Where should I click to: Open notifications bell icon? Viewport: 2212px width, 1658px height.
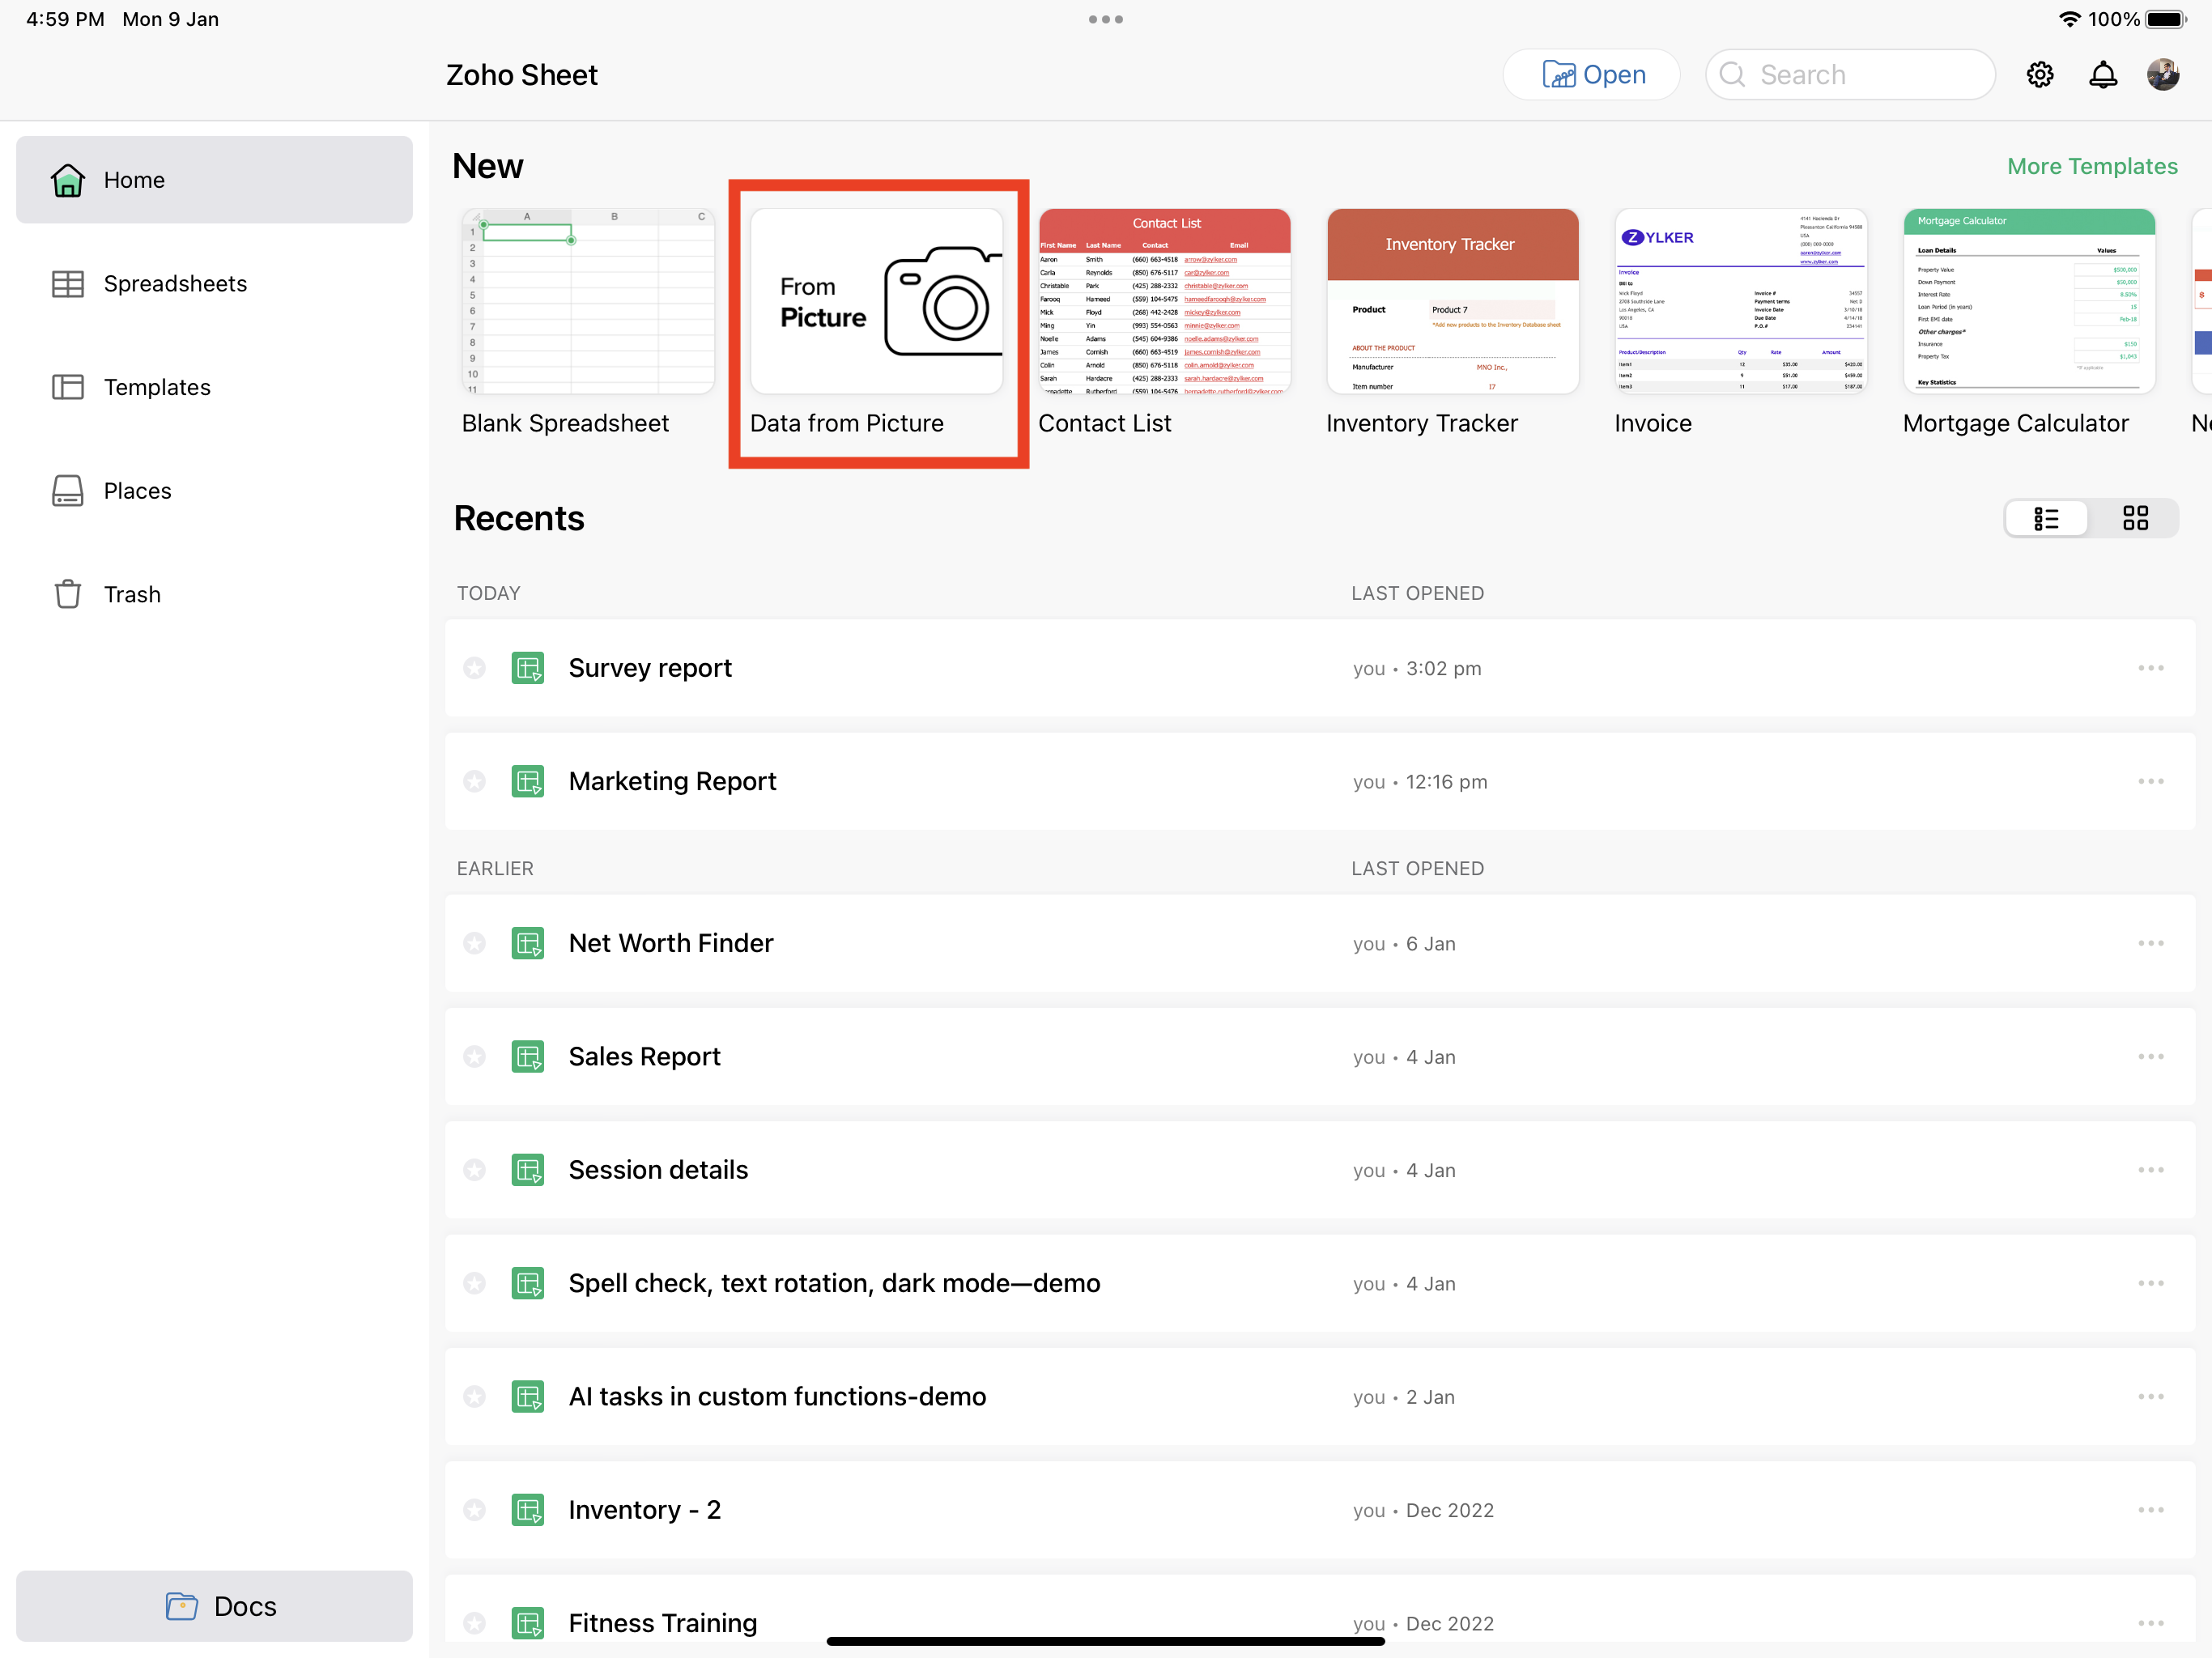[x=2102, y=75]
